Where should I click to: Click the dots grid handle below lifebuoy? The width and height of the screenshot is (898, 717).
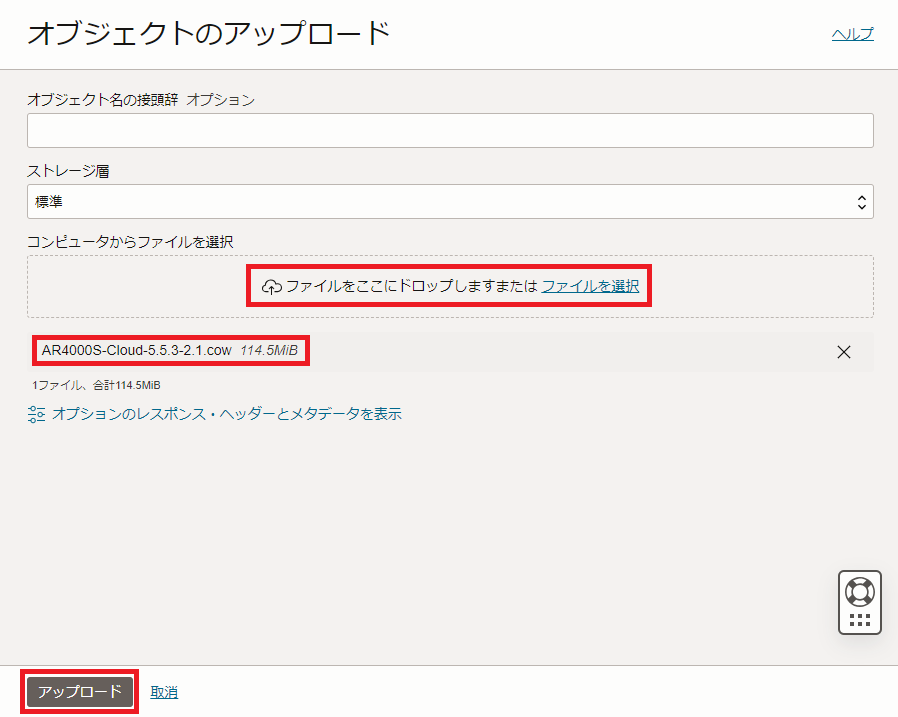859,620
